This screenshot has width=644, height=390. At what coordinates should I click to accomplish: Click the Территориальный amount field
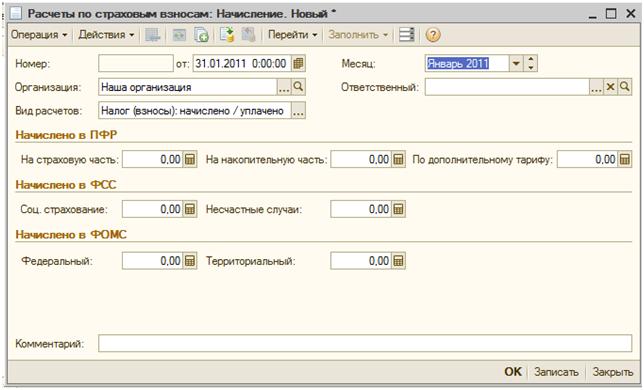click(x=361, y=261)
